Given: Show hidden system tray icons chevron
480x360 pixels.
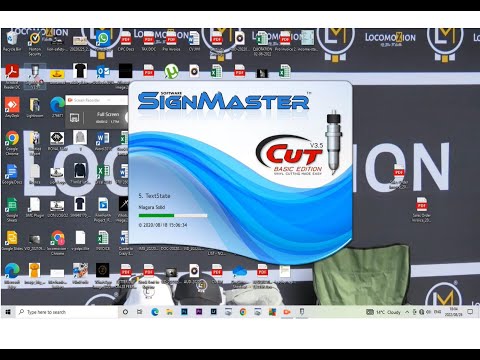Looking at the screenshot, I should tap(407, 312).
